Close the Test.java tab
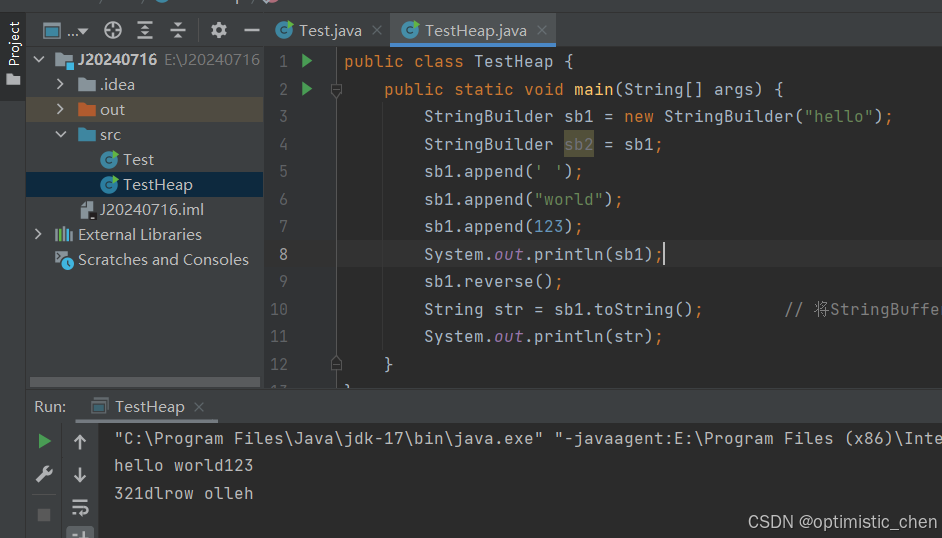The width and height of the screenshot is (942, 538). coord(377,30)
